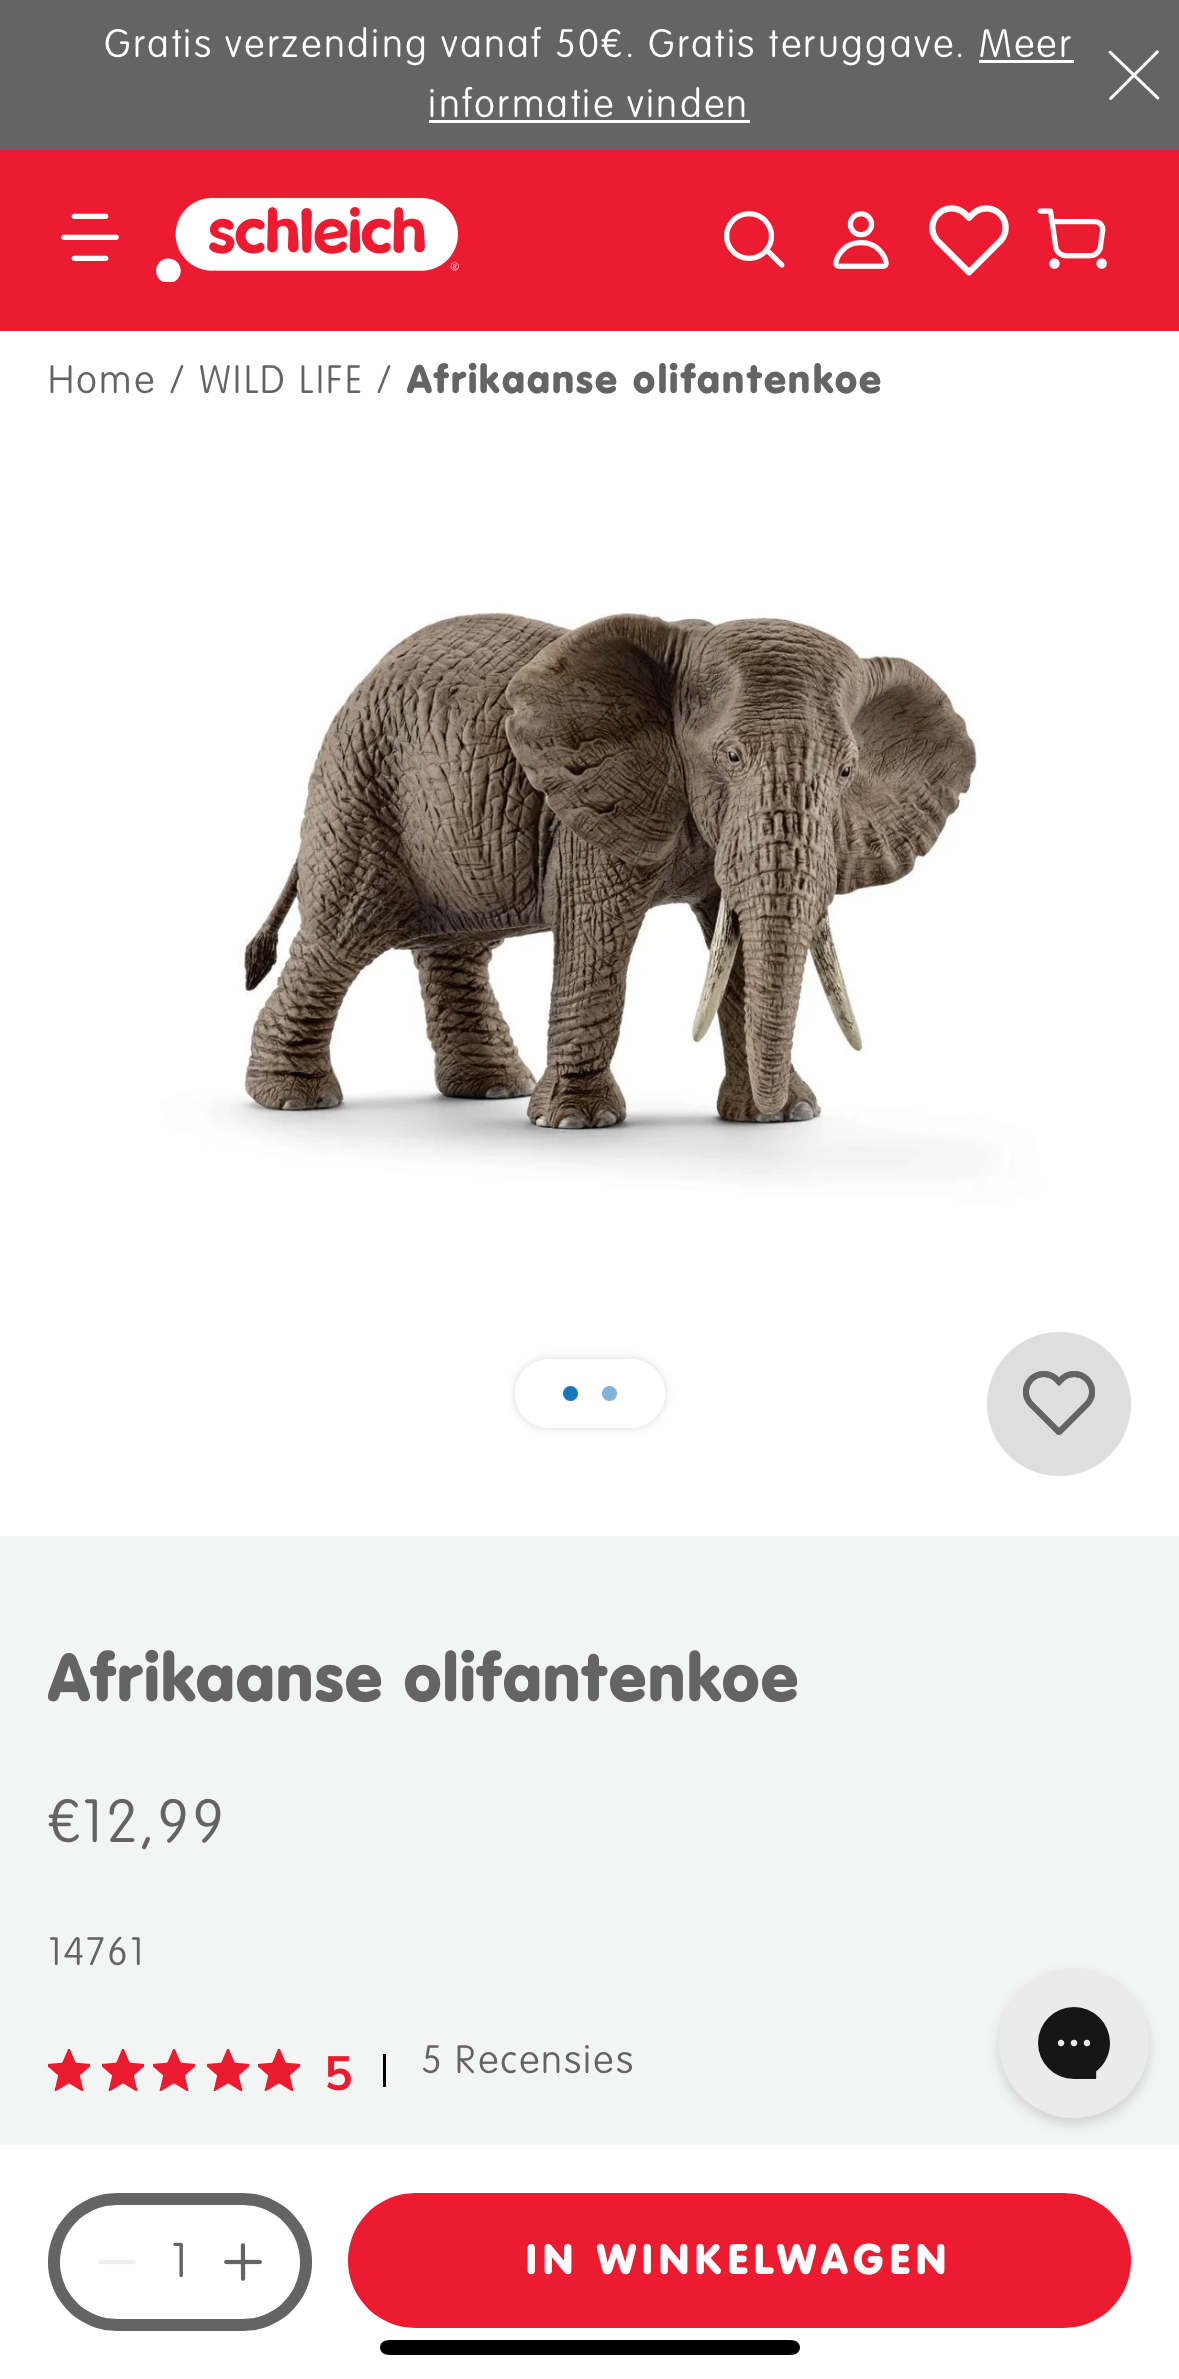The image size is (1179, 2379).
Task: Go to Home breadcrumb
Action: (x=101, y=381)
